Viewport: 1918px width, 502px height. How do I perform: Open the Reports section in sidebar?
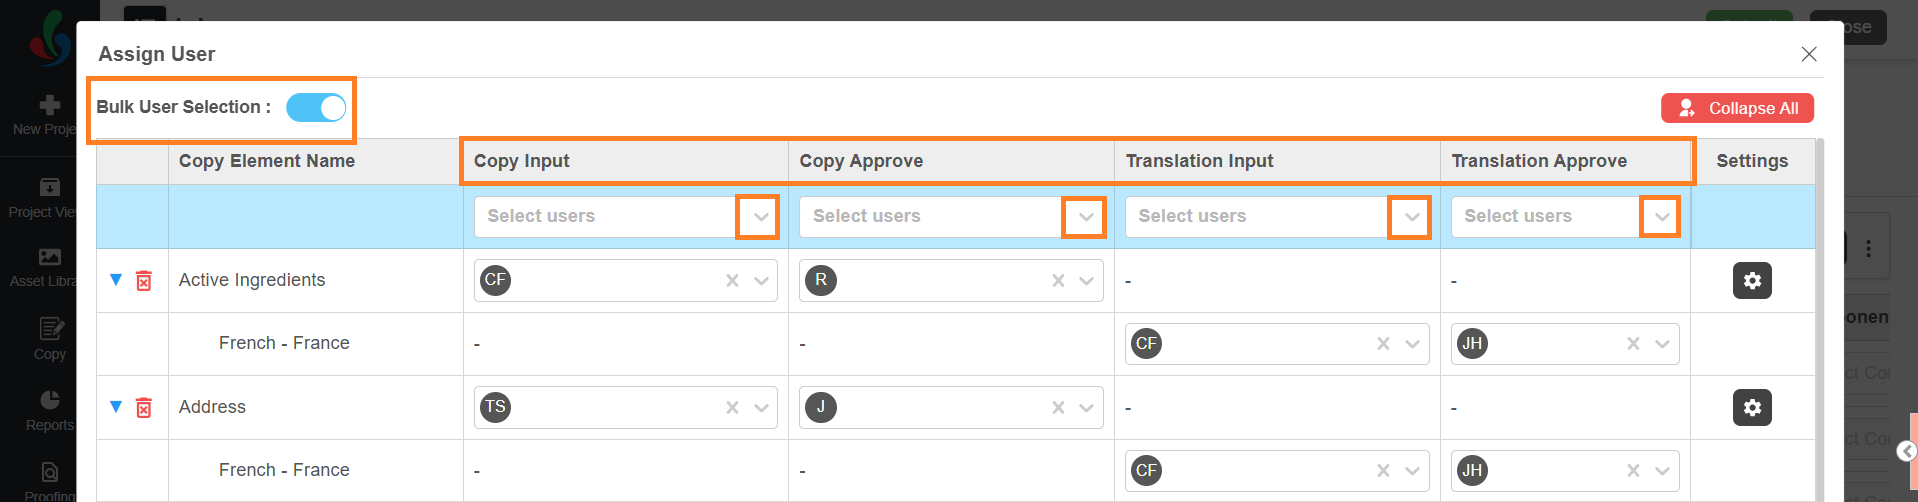coord(49,410)
